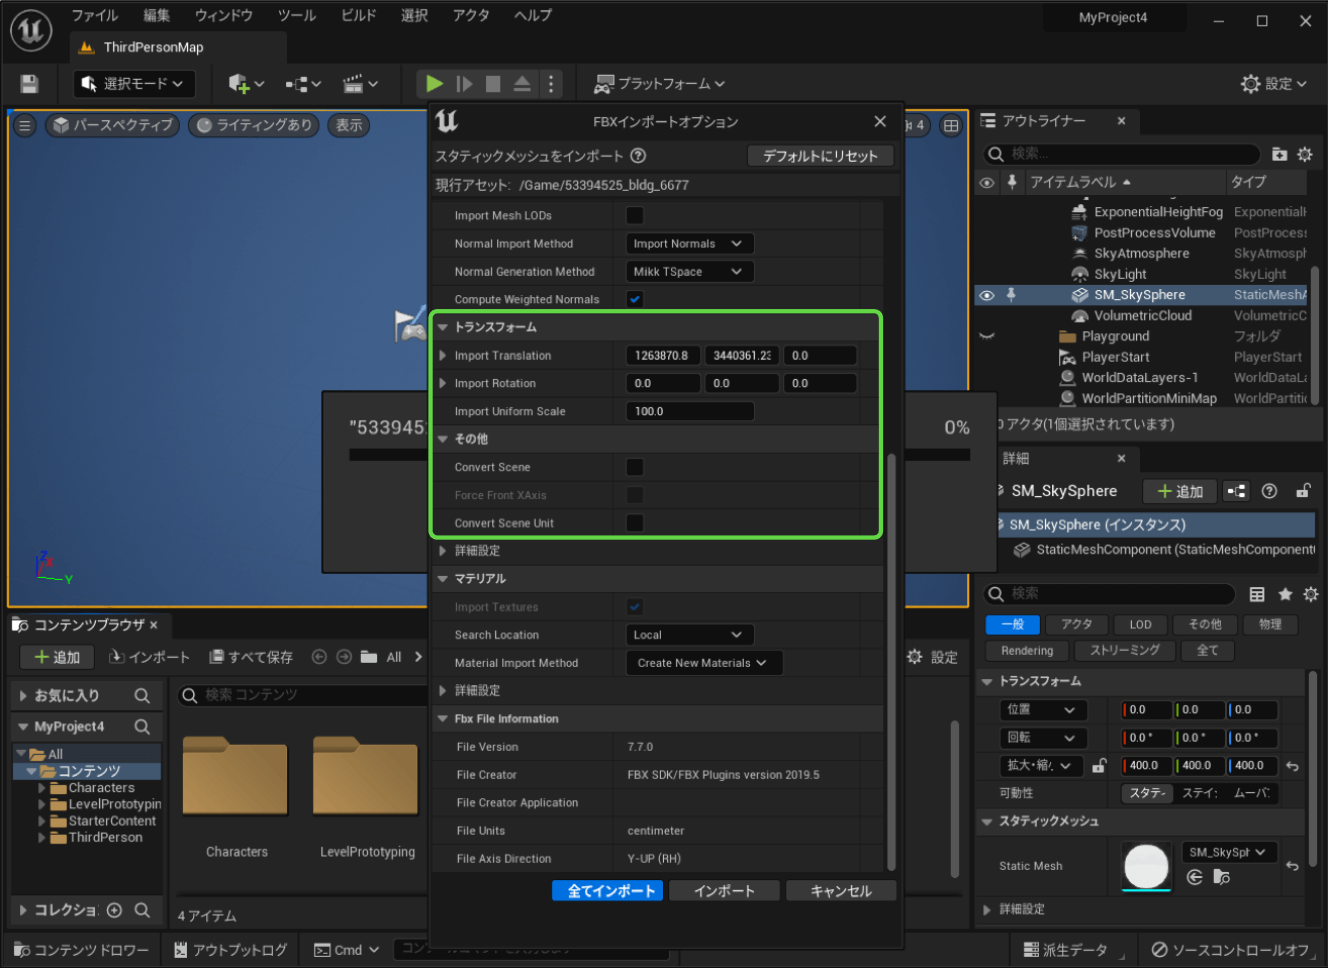This screenshot has width=1328, height=968.
Task: Click the stop simulation button
Action: 493,84
